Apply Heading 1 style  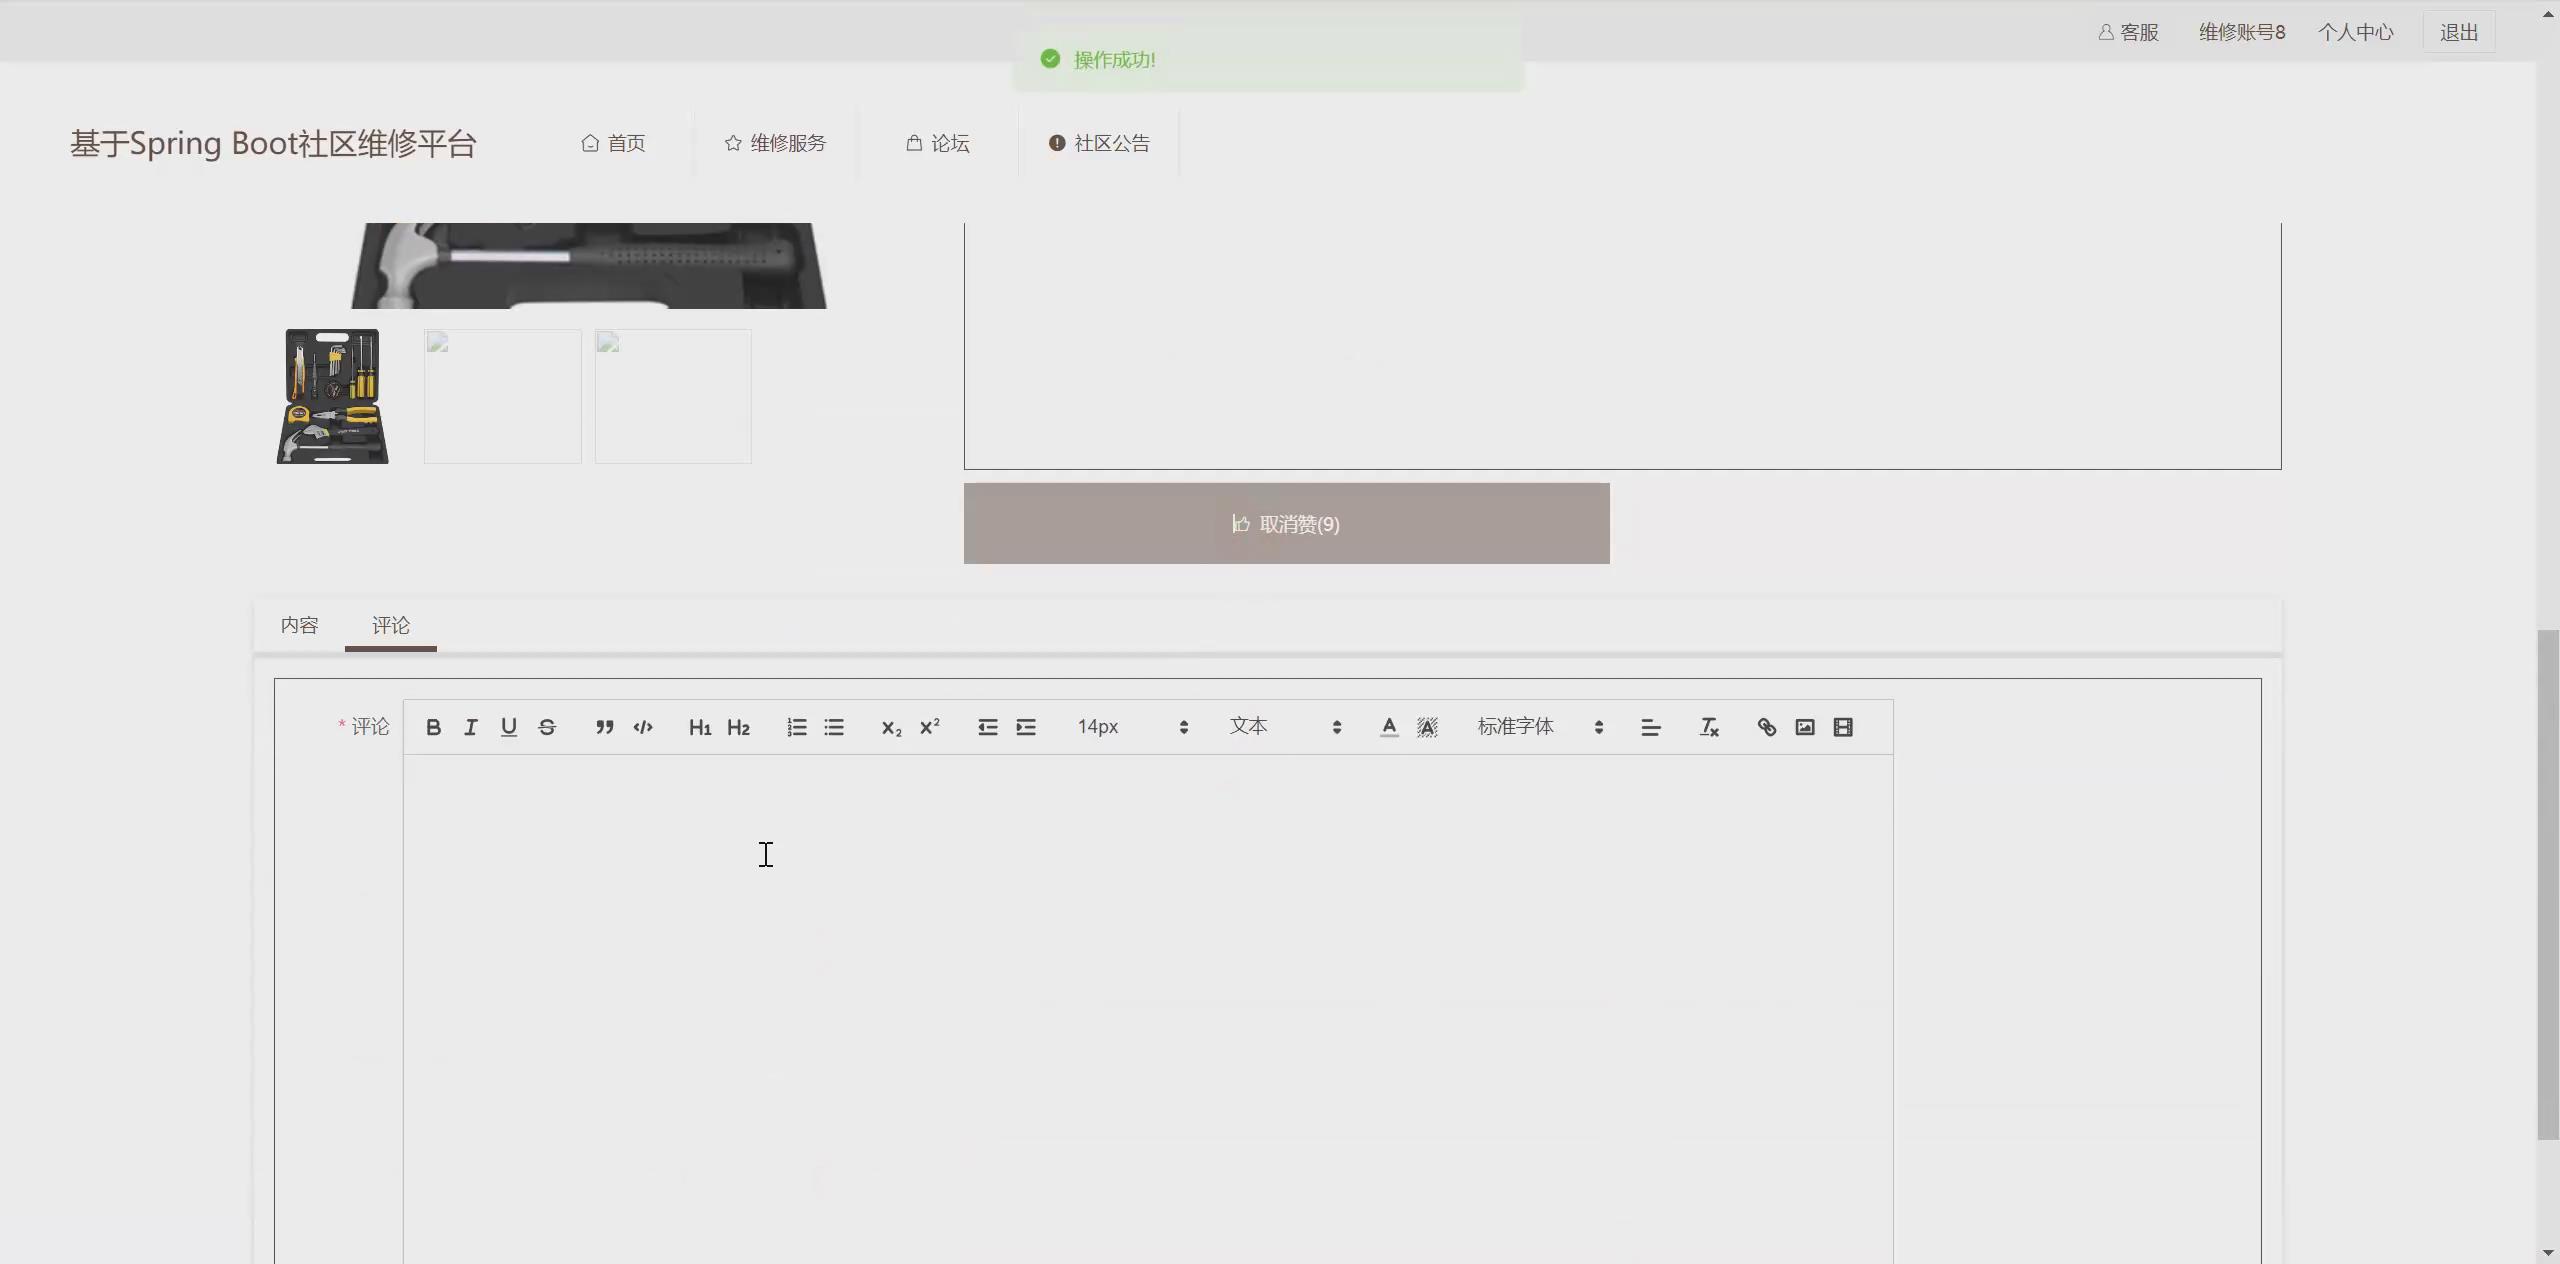(700, 727)
